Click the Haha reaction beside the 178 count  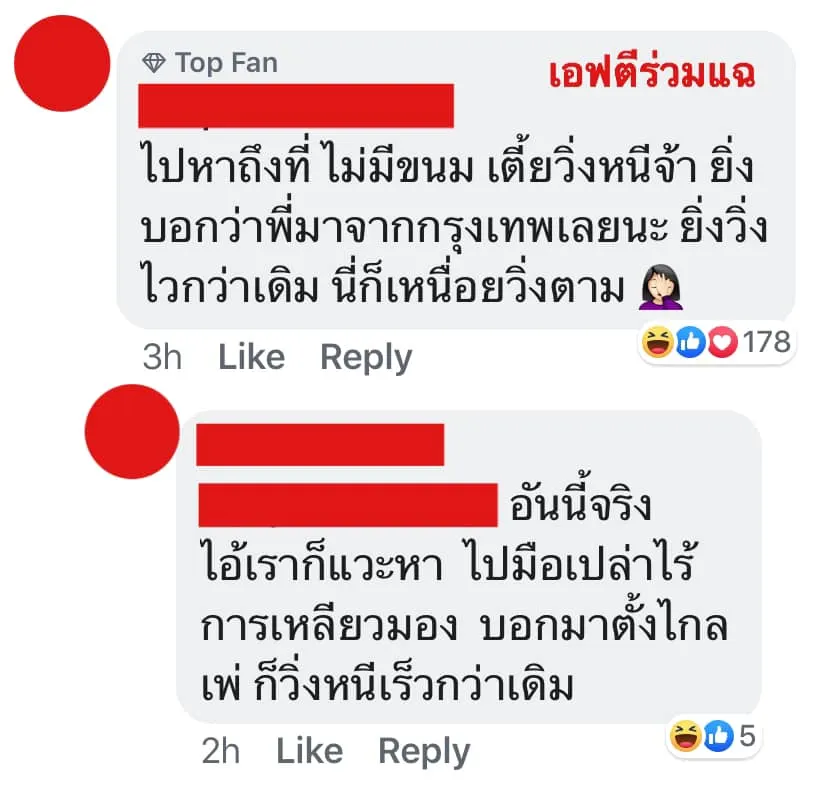click(x=657, y=342)
